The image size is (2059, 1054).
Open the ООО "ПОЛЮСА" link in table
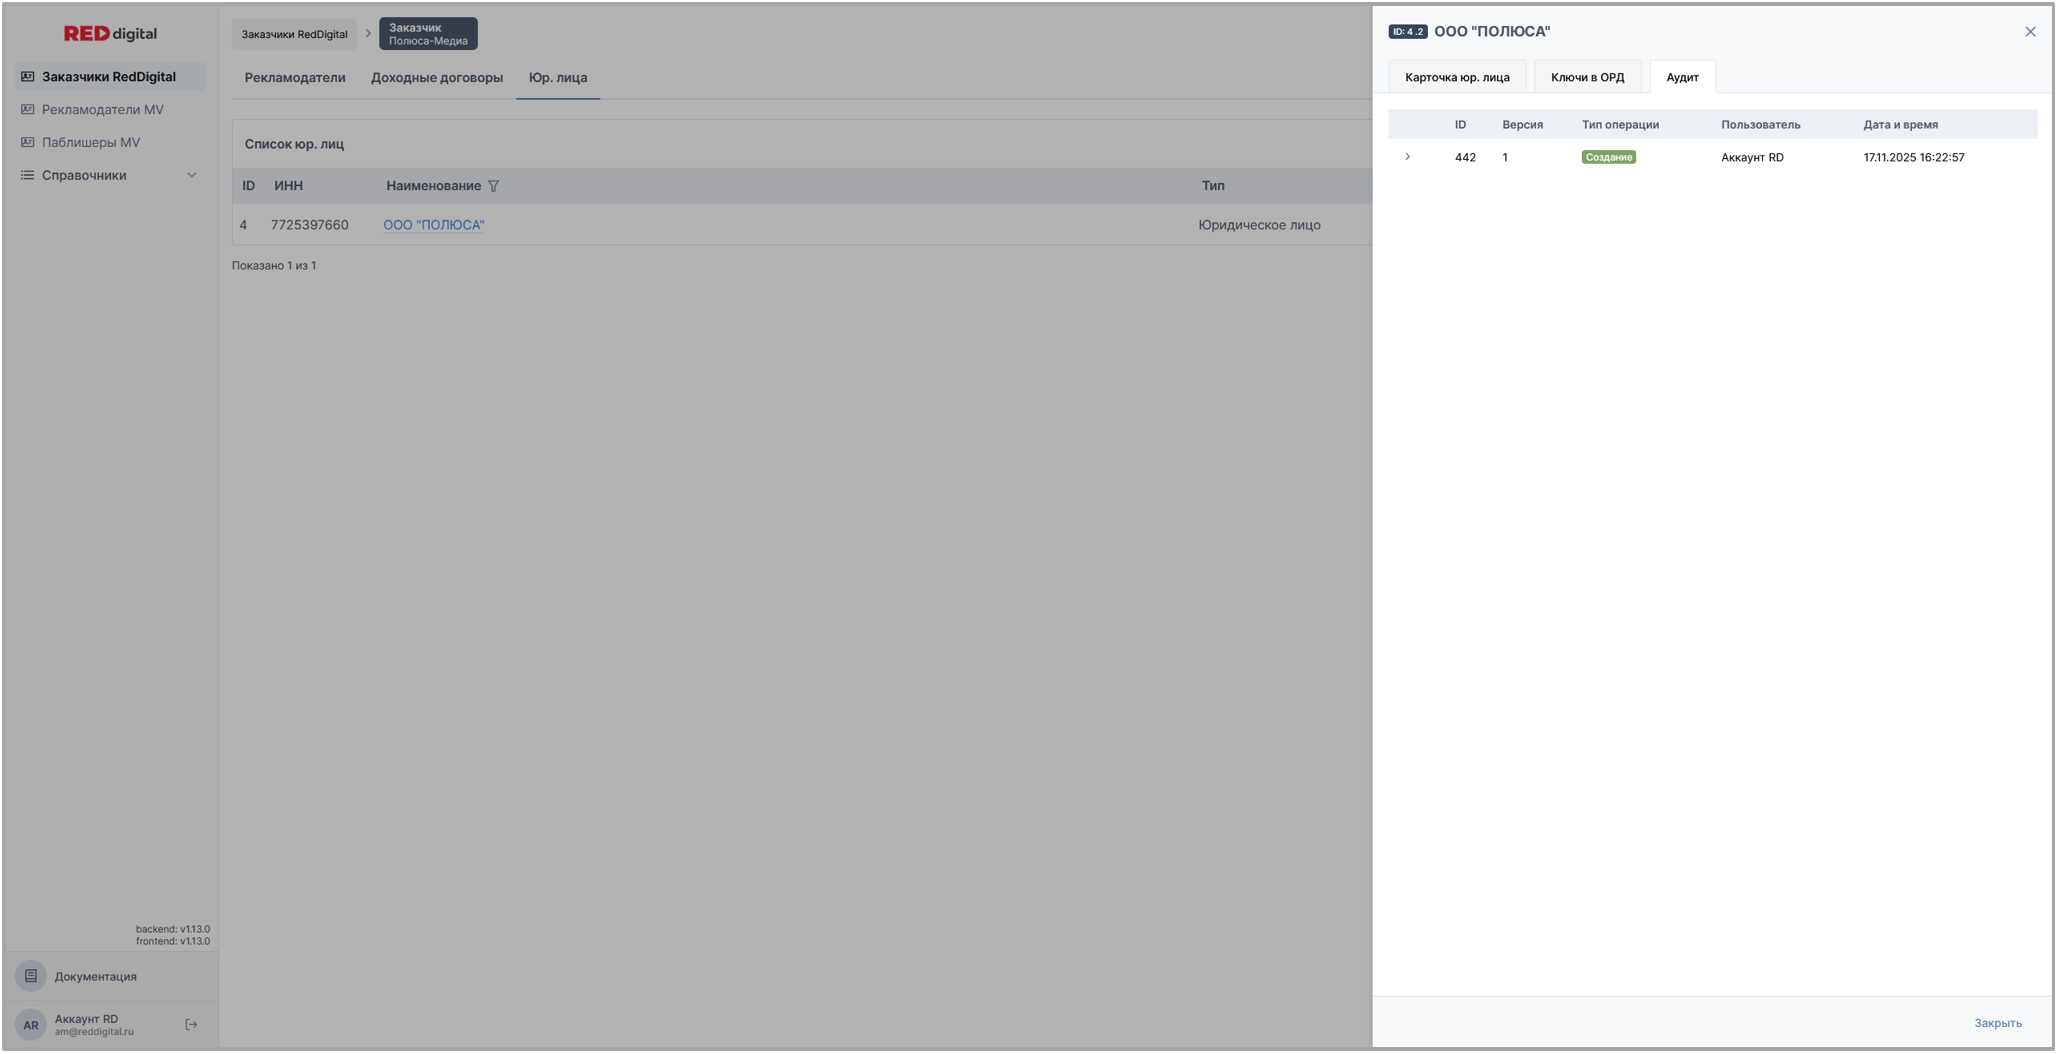click(x=434, y=225)
